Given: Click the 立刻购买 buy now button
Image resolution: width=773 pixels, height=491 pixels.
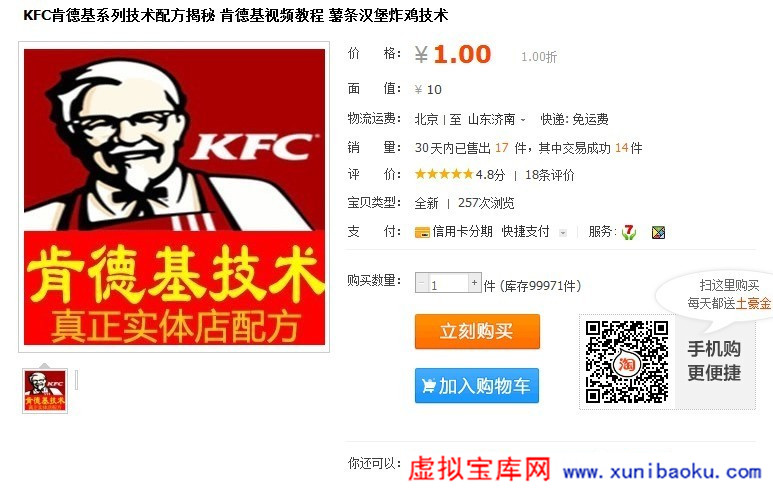Looking at the screenshot, I should pyautogui.click(x=477, y=331).
